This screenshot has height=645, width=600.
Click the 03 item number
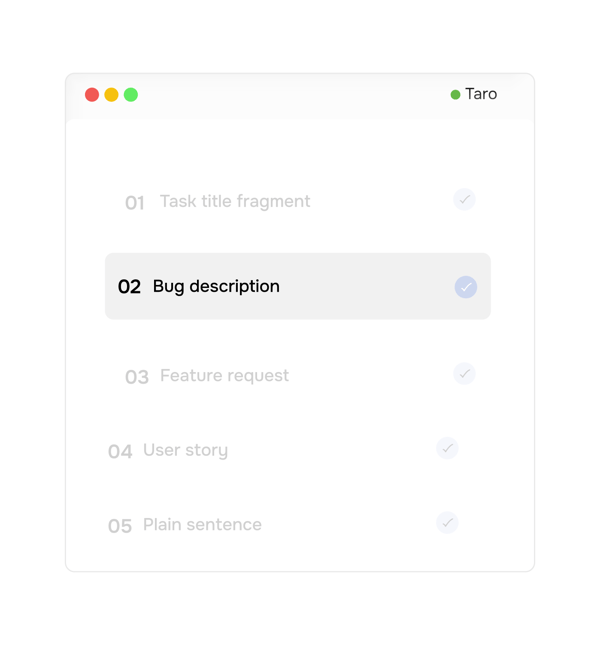tap(137, 377)
